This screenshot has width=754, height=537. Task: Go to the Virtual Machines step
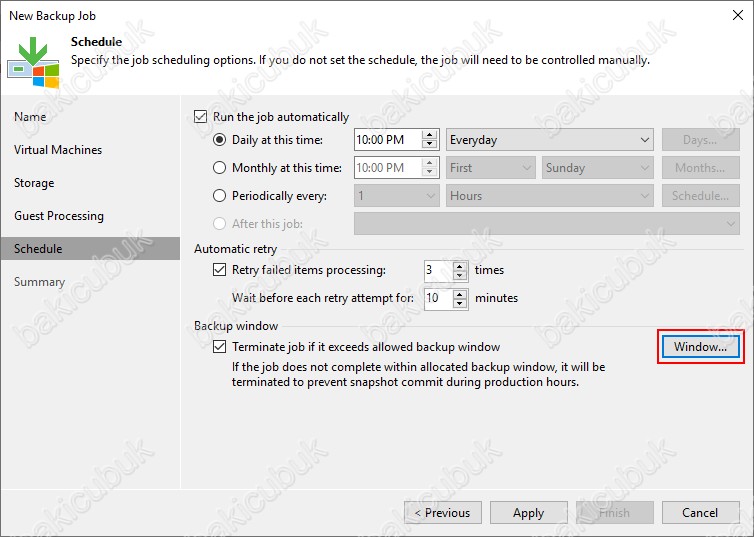tap(58, 150)
